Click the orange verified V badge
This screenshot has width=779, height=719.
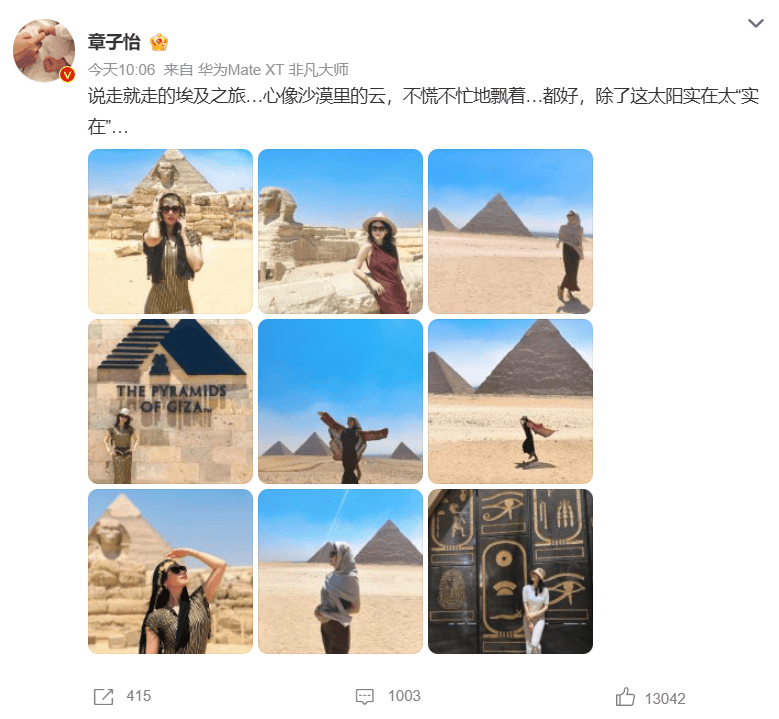coord(67,75)
